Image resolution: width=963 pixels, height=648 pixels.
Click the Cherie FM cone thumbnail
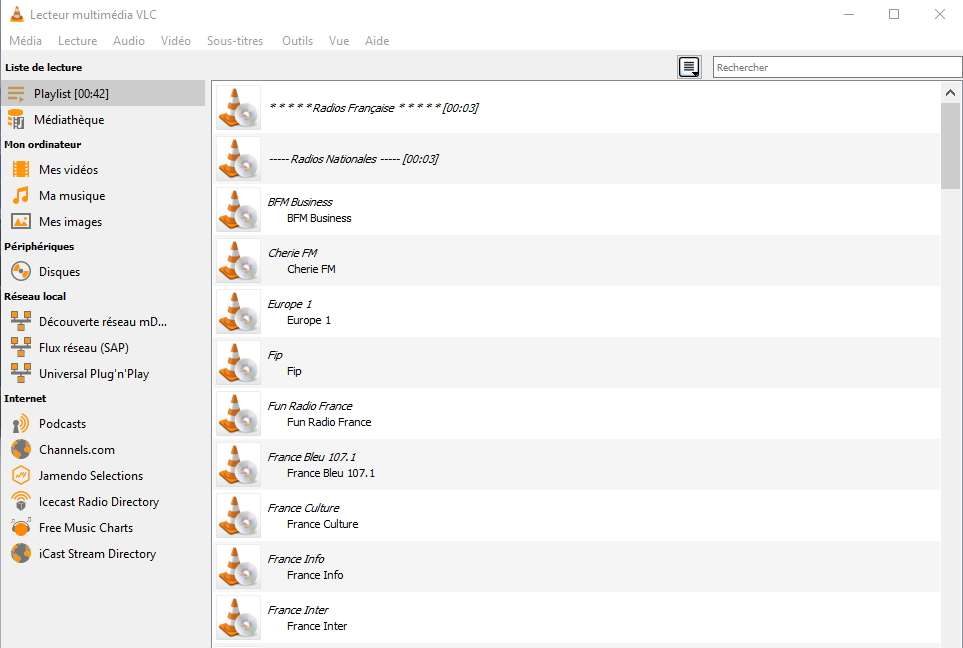click(x=238, y=261)
